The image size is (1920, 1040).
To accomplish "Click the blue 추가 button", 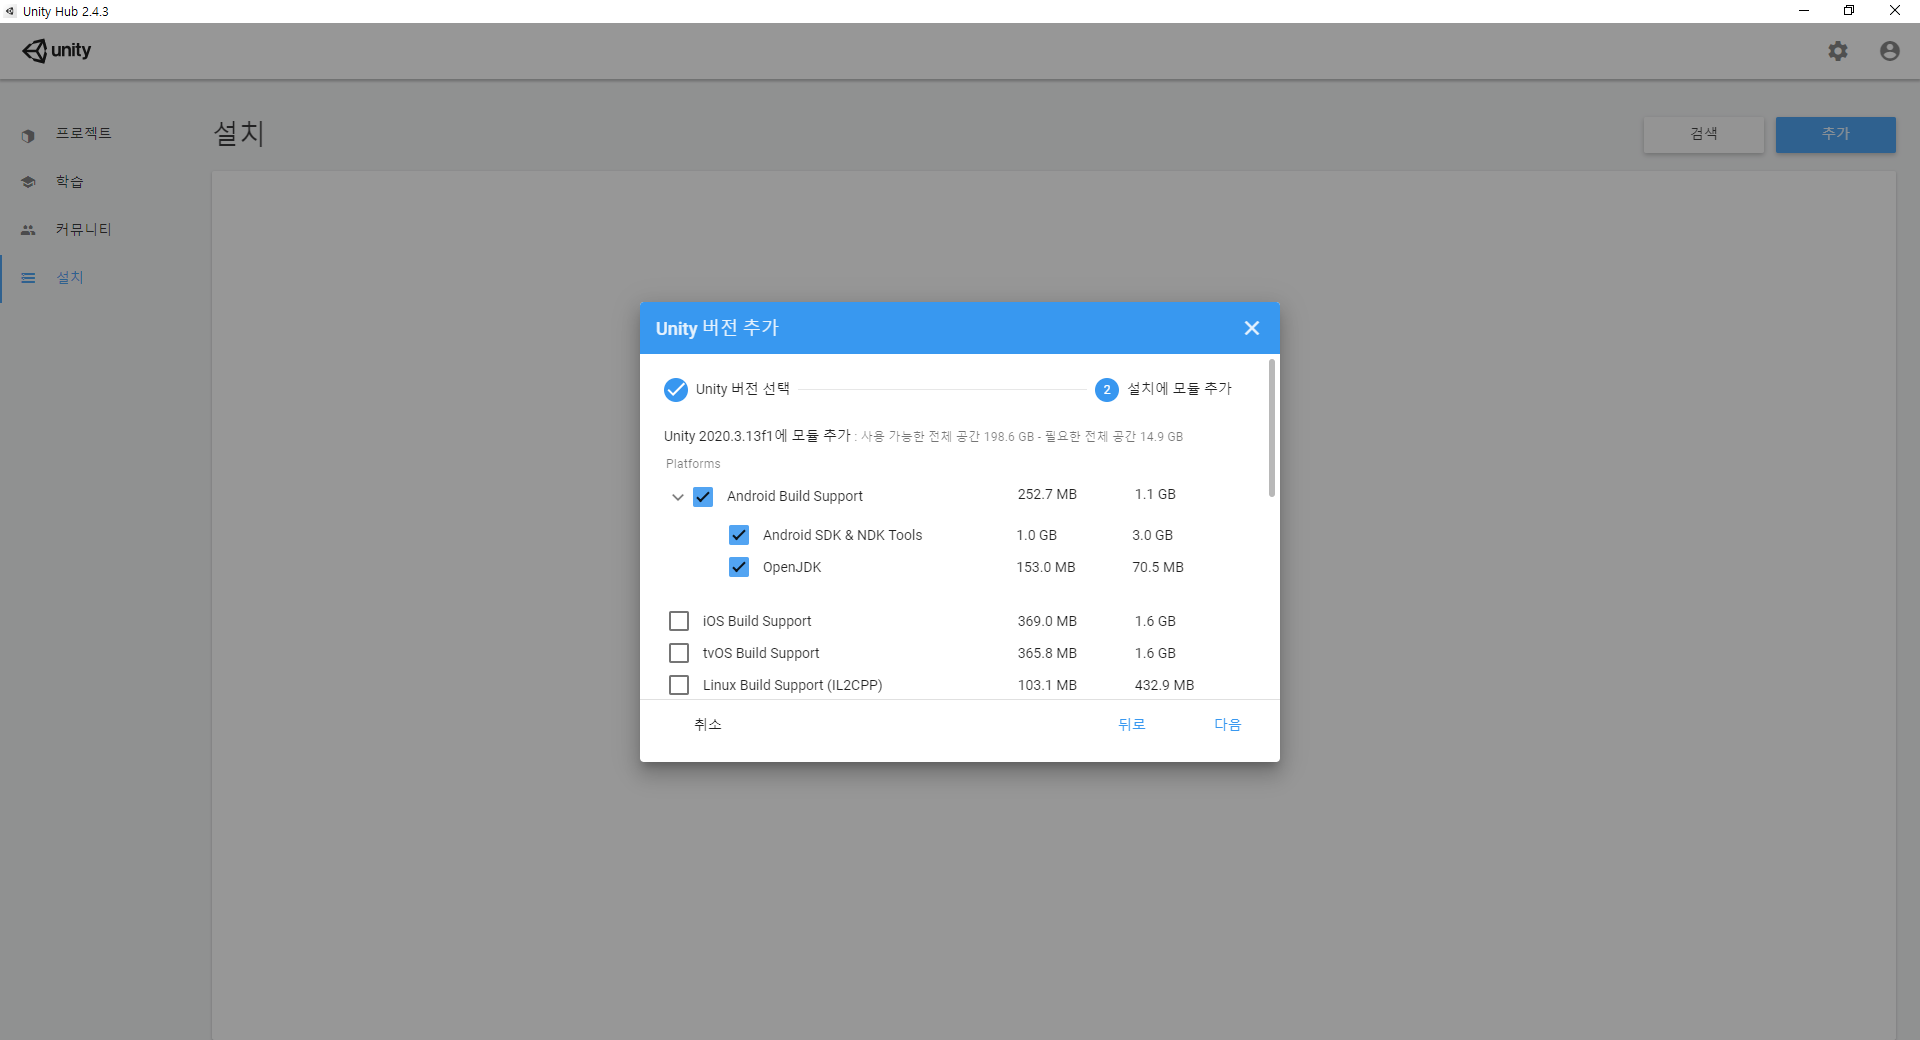I will [1836, 134].
